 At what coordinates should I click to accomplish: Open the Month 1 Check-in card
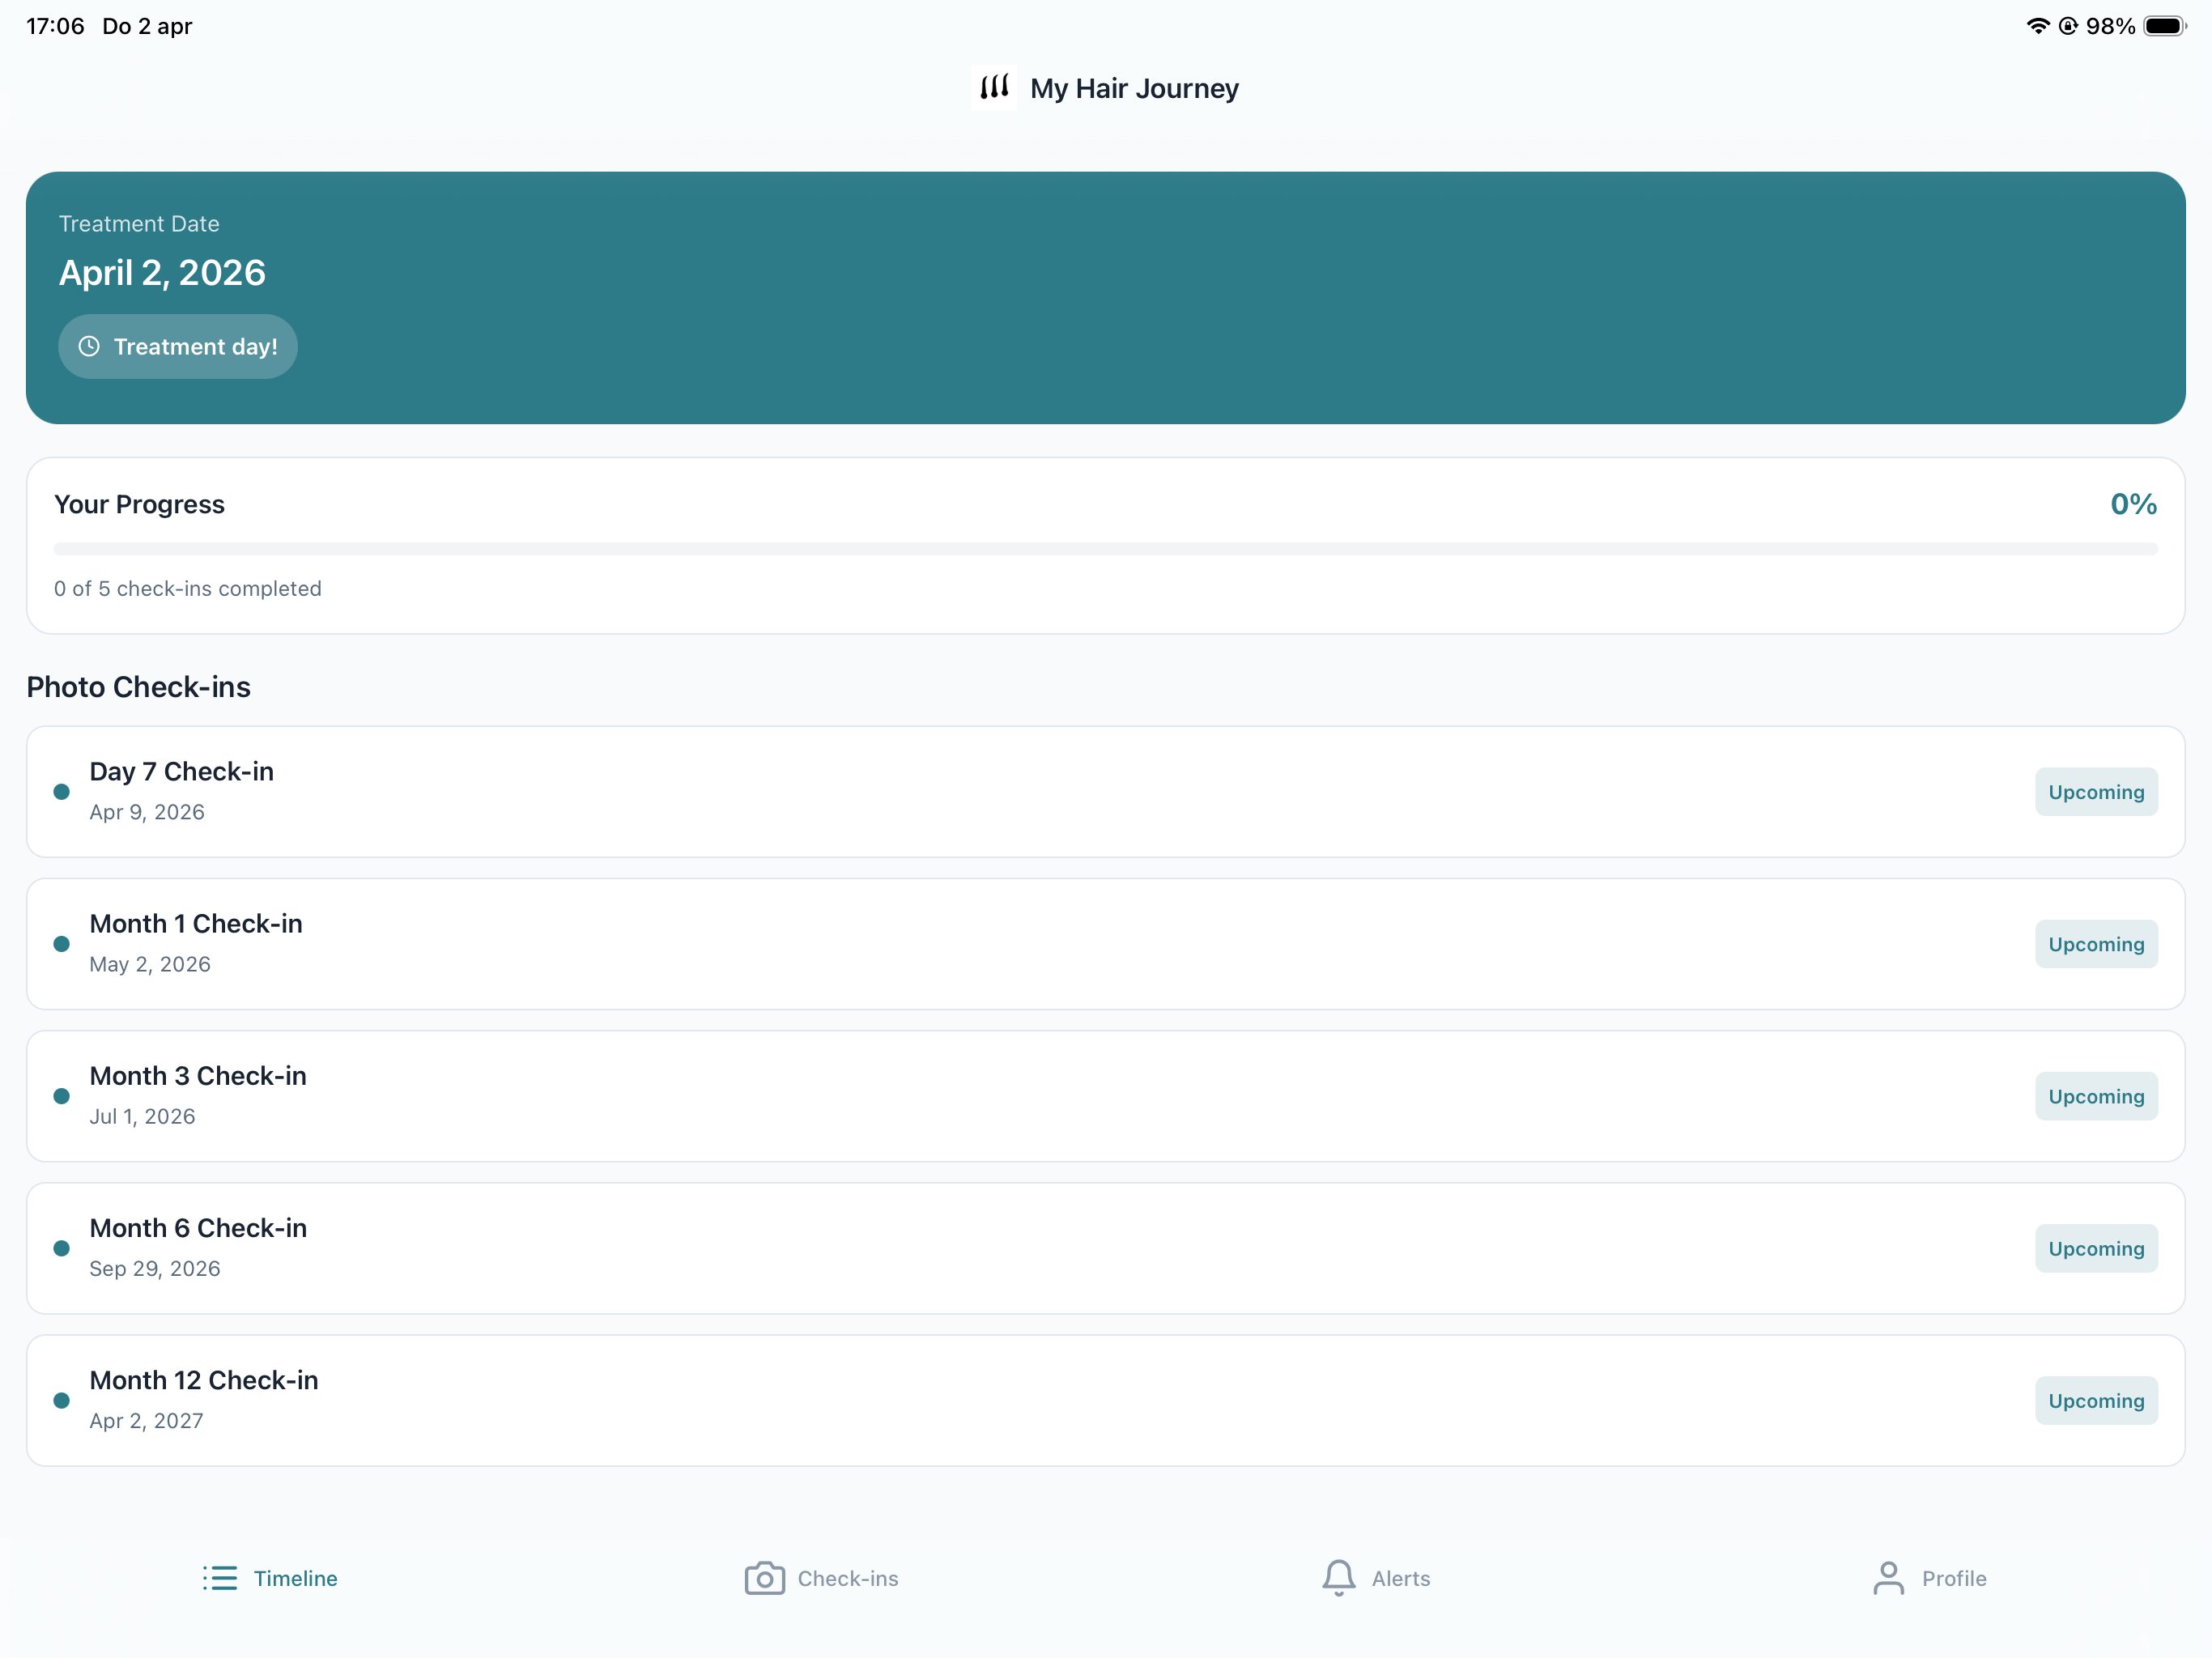click(1106, 944)
